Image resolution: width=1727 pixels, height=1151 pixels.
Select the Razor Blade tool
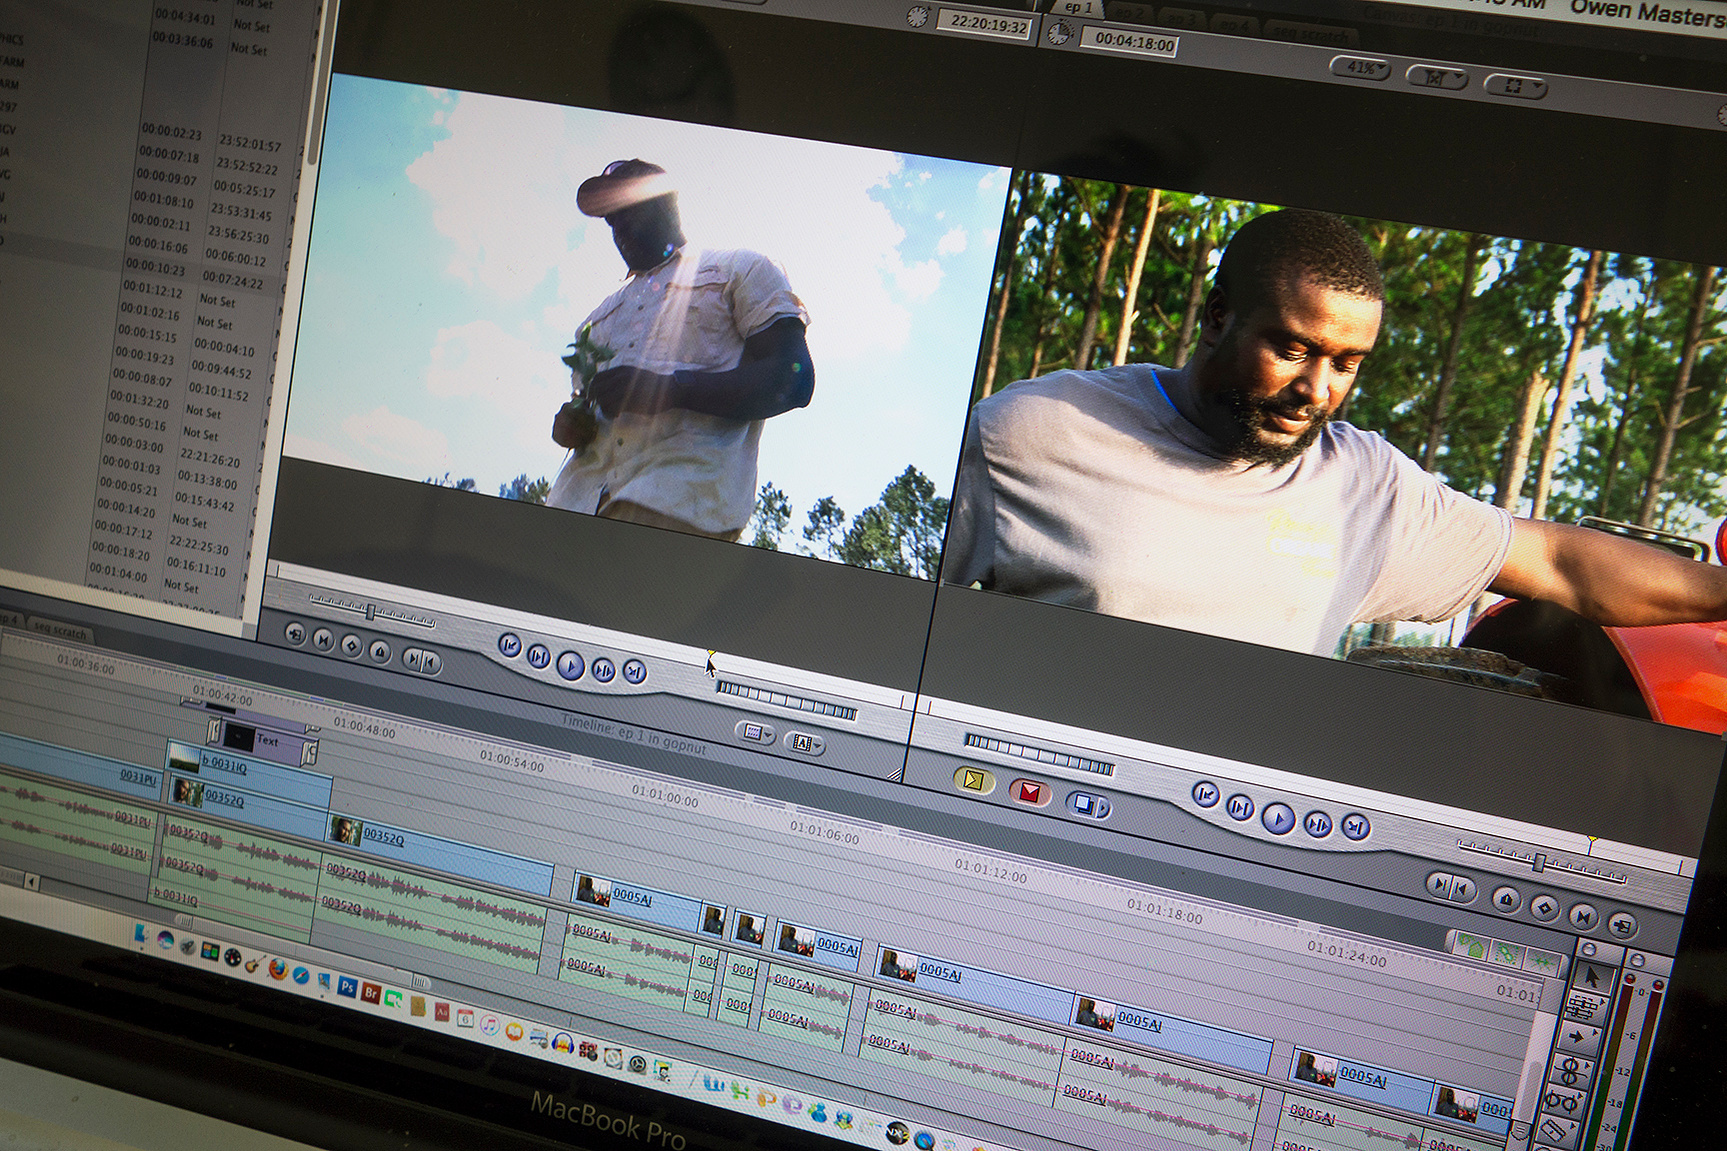pyautogui.click(x=1557, y=1130)
